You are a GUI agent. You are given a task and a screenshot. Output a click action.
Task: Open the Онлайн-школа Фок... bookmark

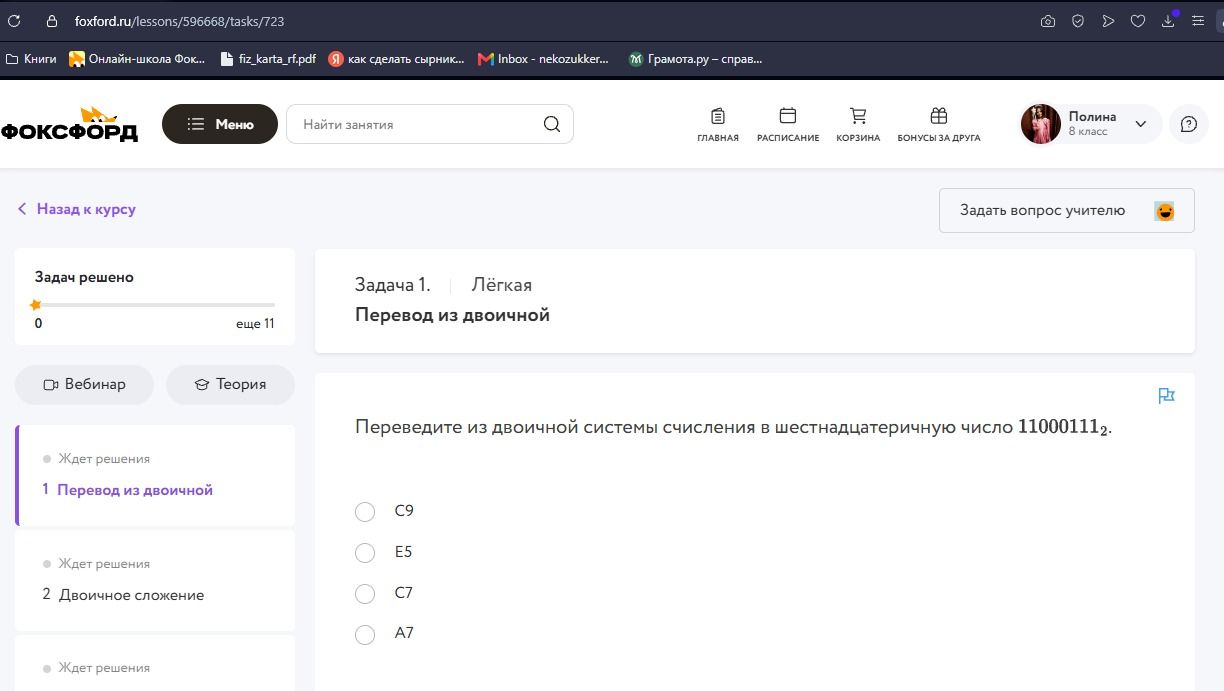137,59
